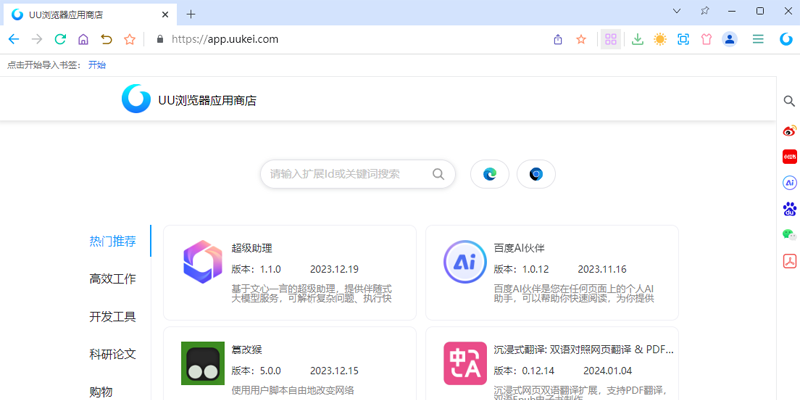The height and width of the screenshot is (400, 800).
Task: Click the pin window icon in the title bar
Action: coord(705,11)
